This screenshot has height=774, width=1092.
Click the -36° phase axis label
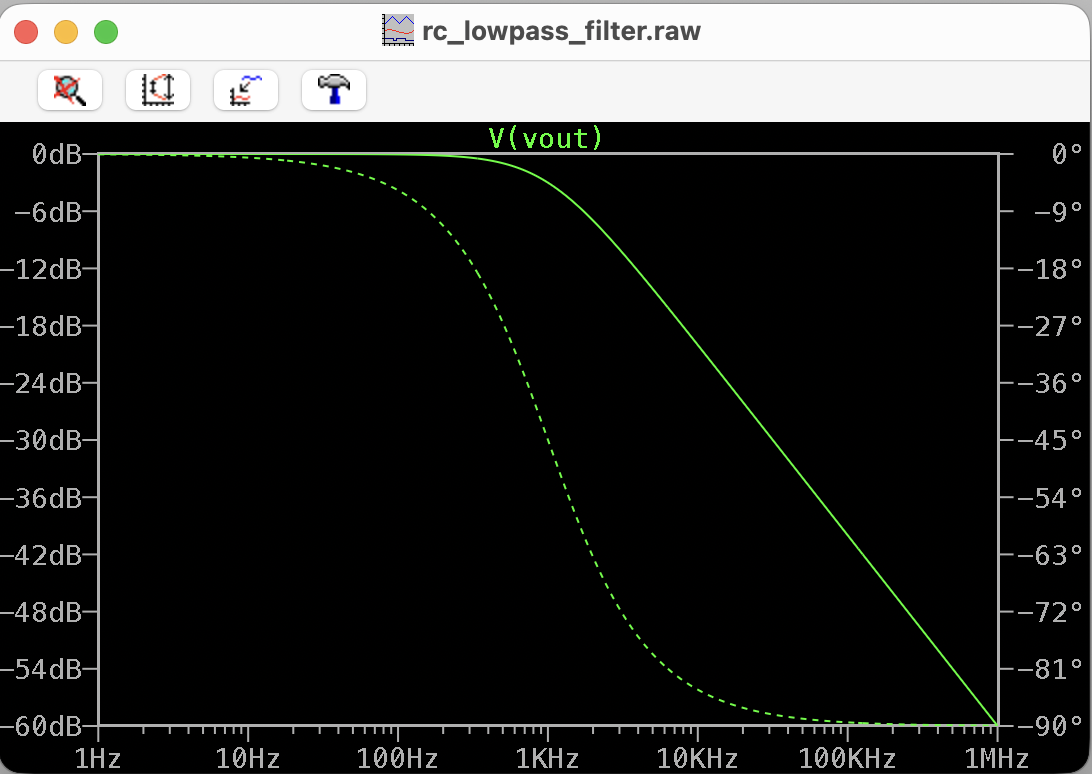[1050, 383]
